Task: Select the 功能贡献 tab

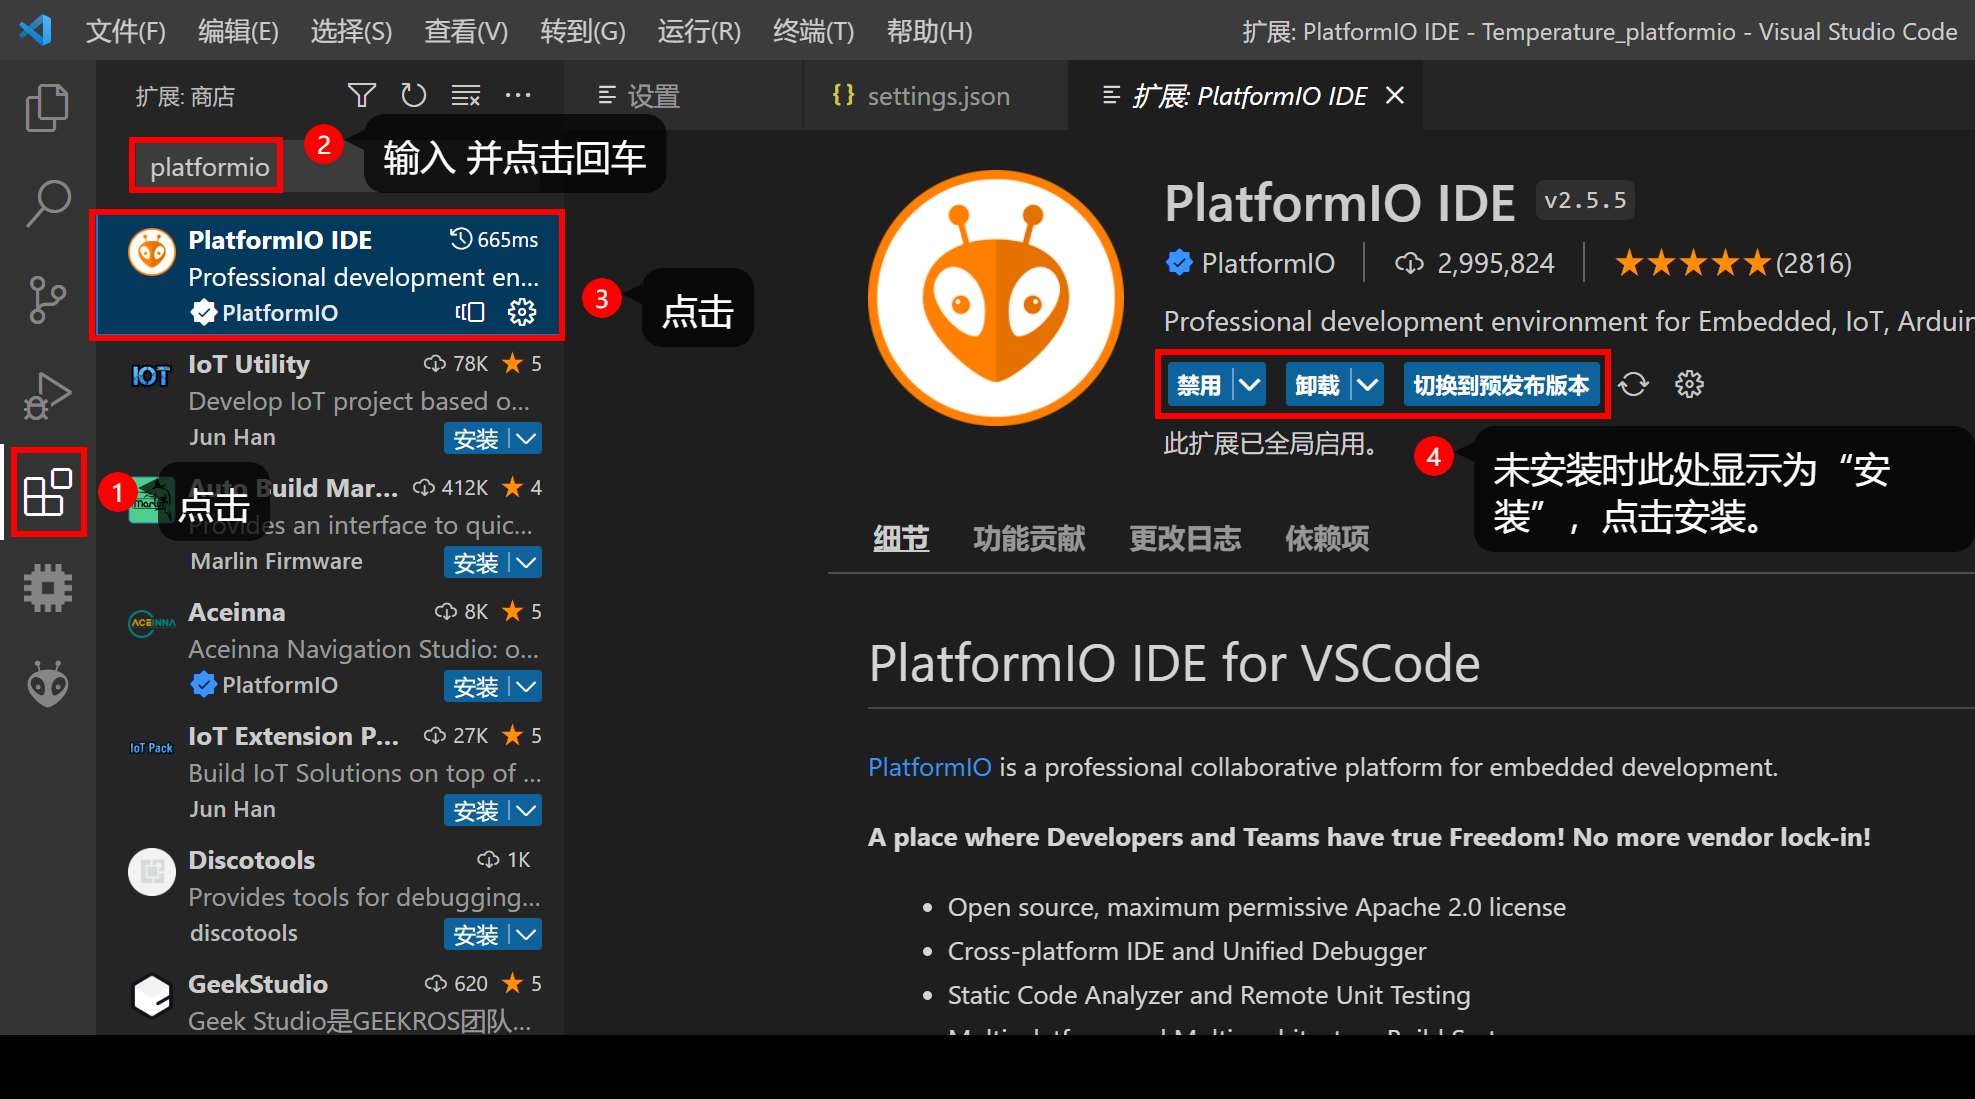Action: [1029, 538]
